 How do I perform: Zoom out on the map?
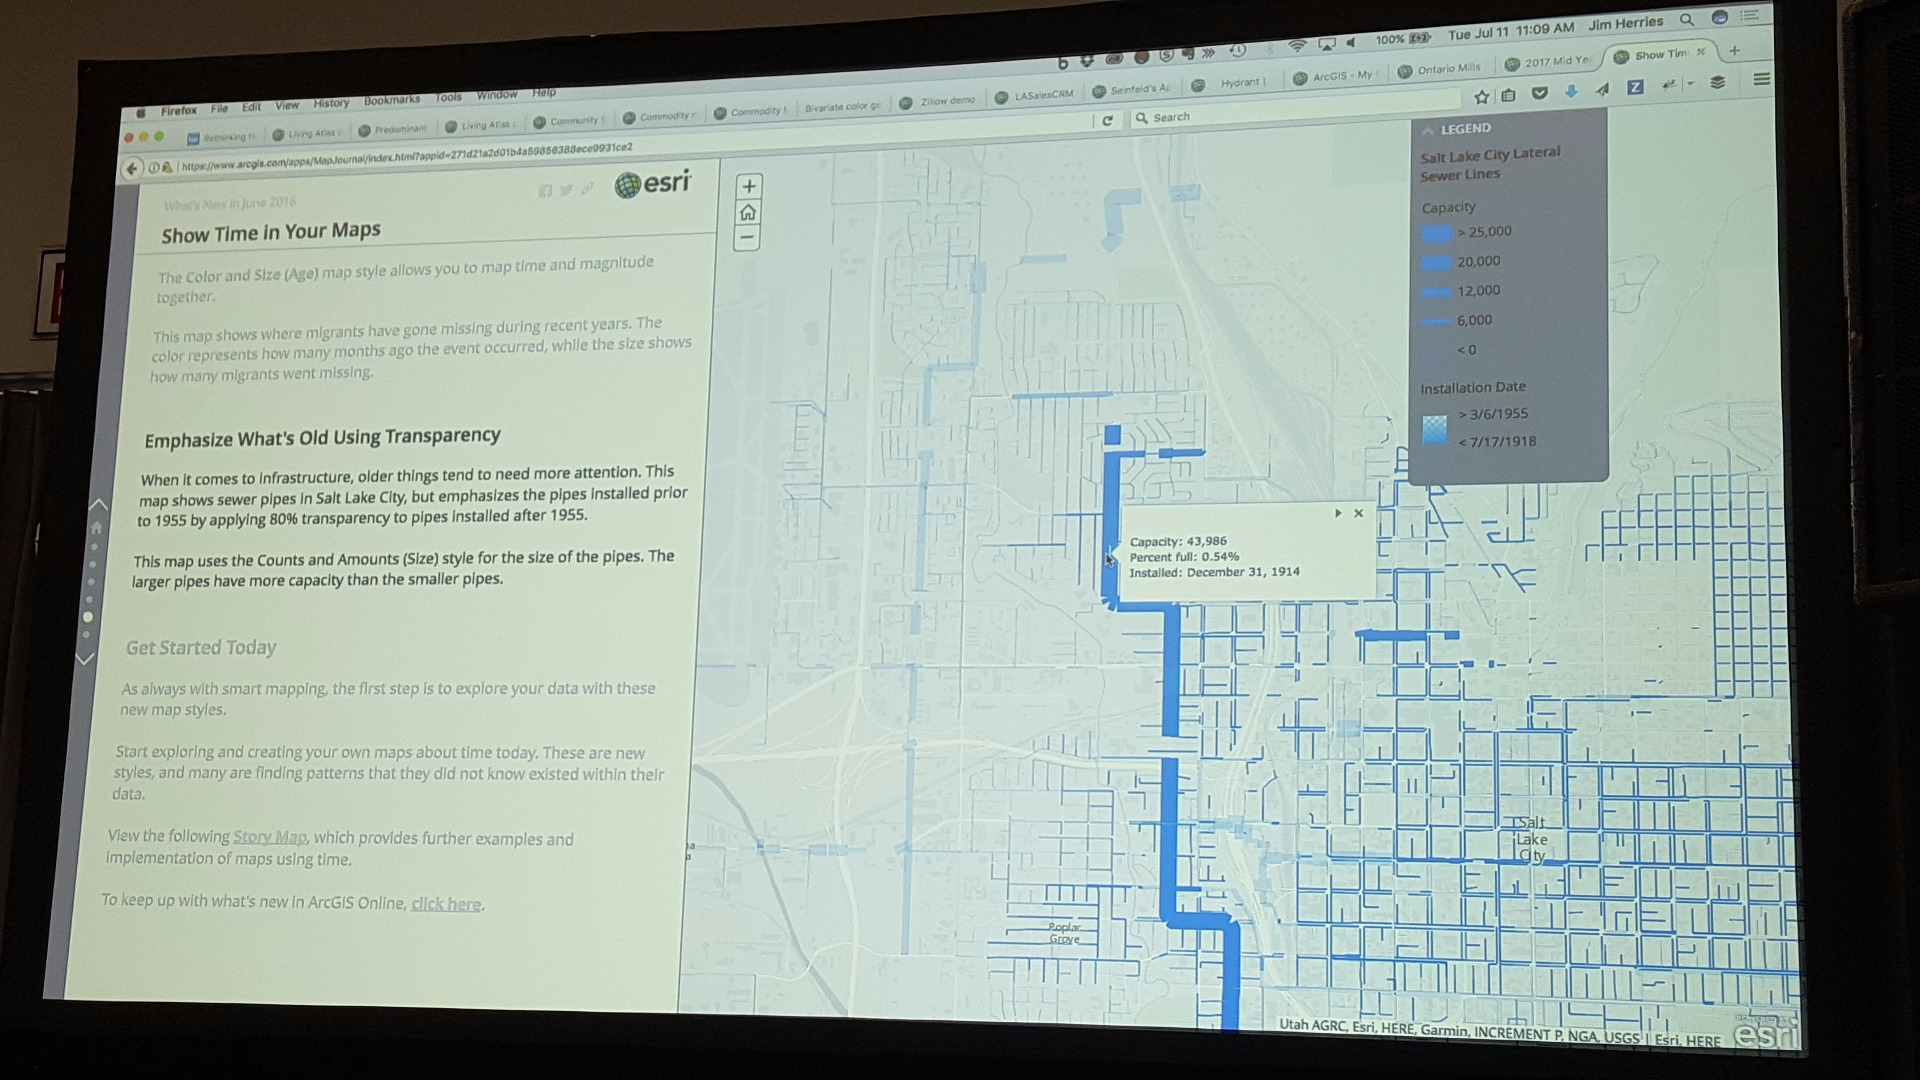(746, 238)
